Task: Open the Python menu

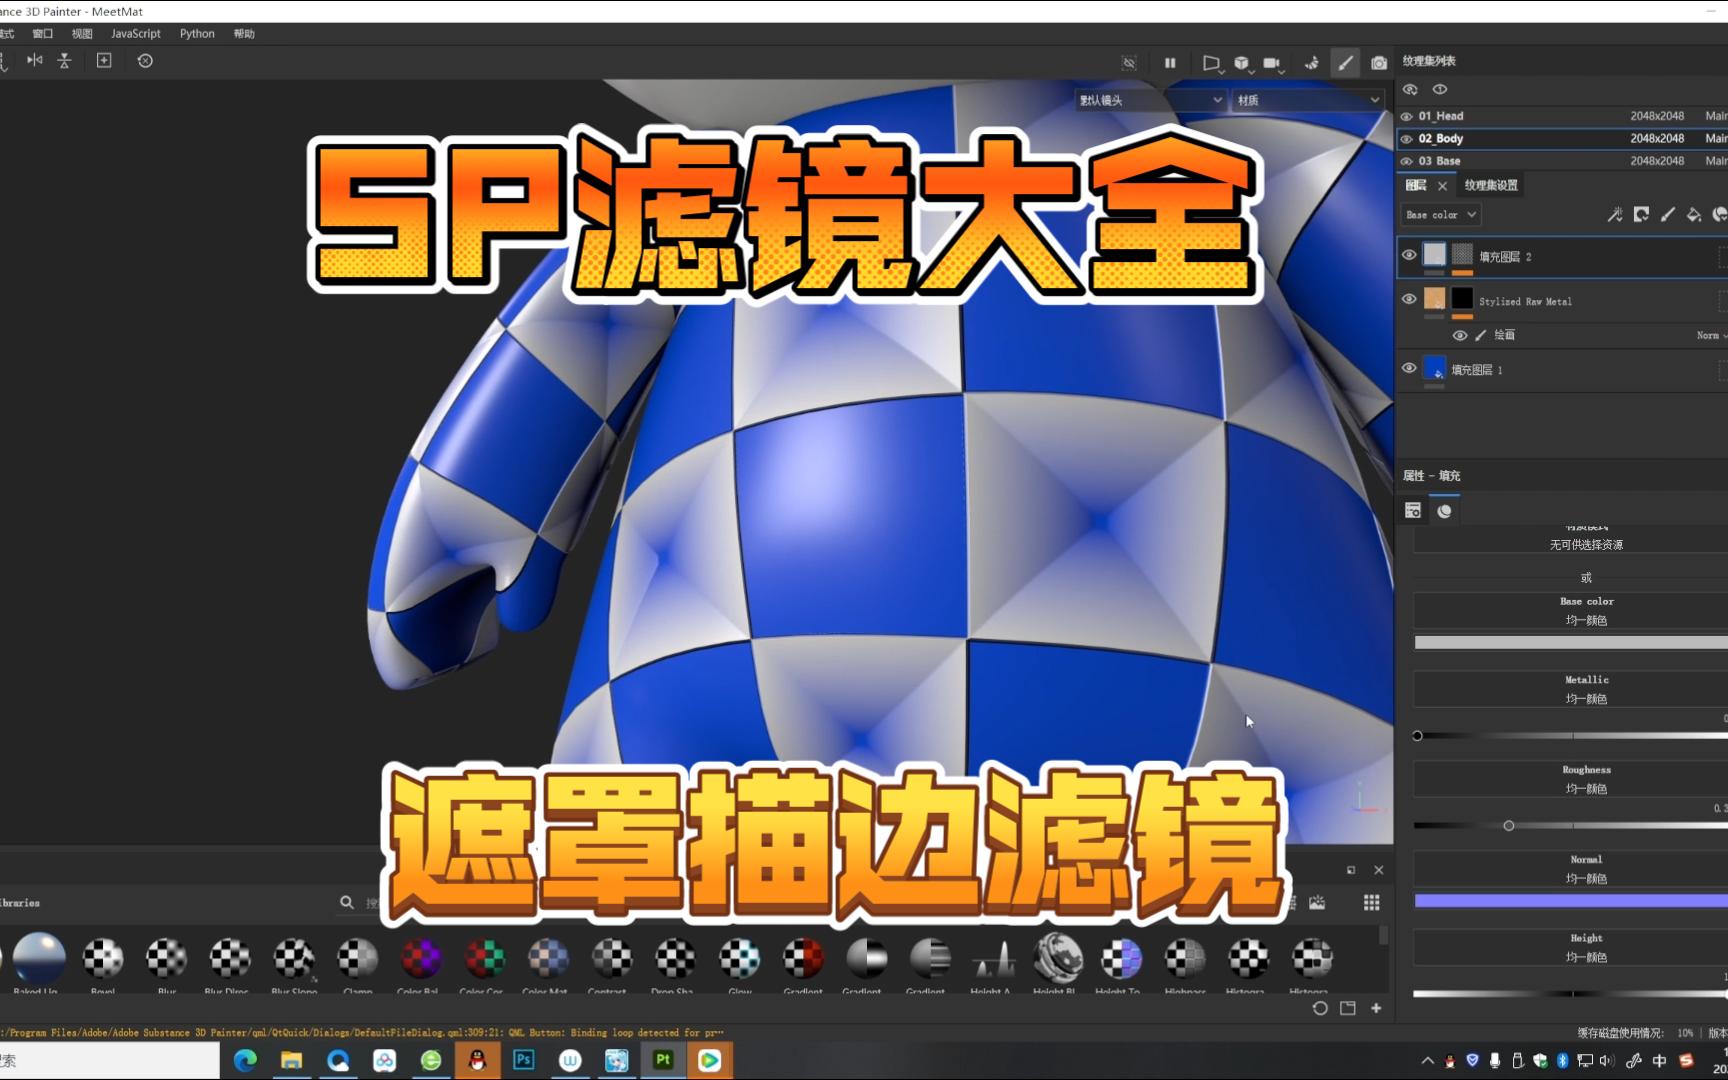Action: [197, 34]
